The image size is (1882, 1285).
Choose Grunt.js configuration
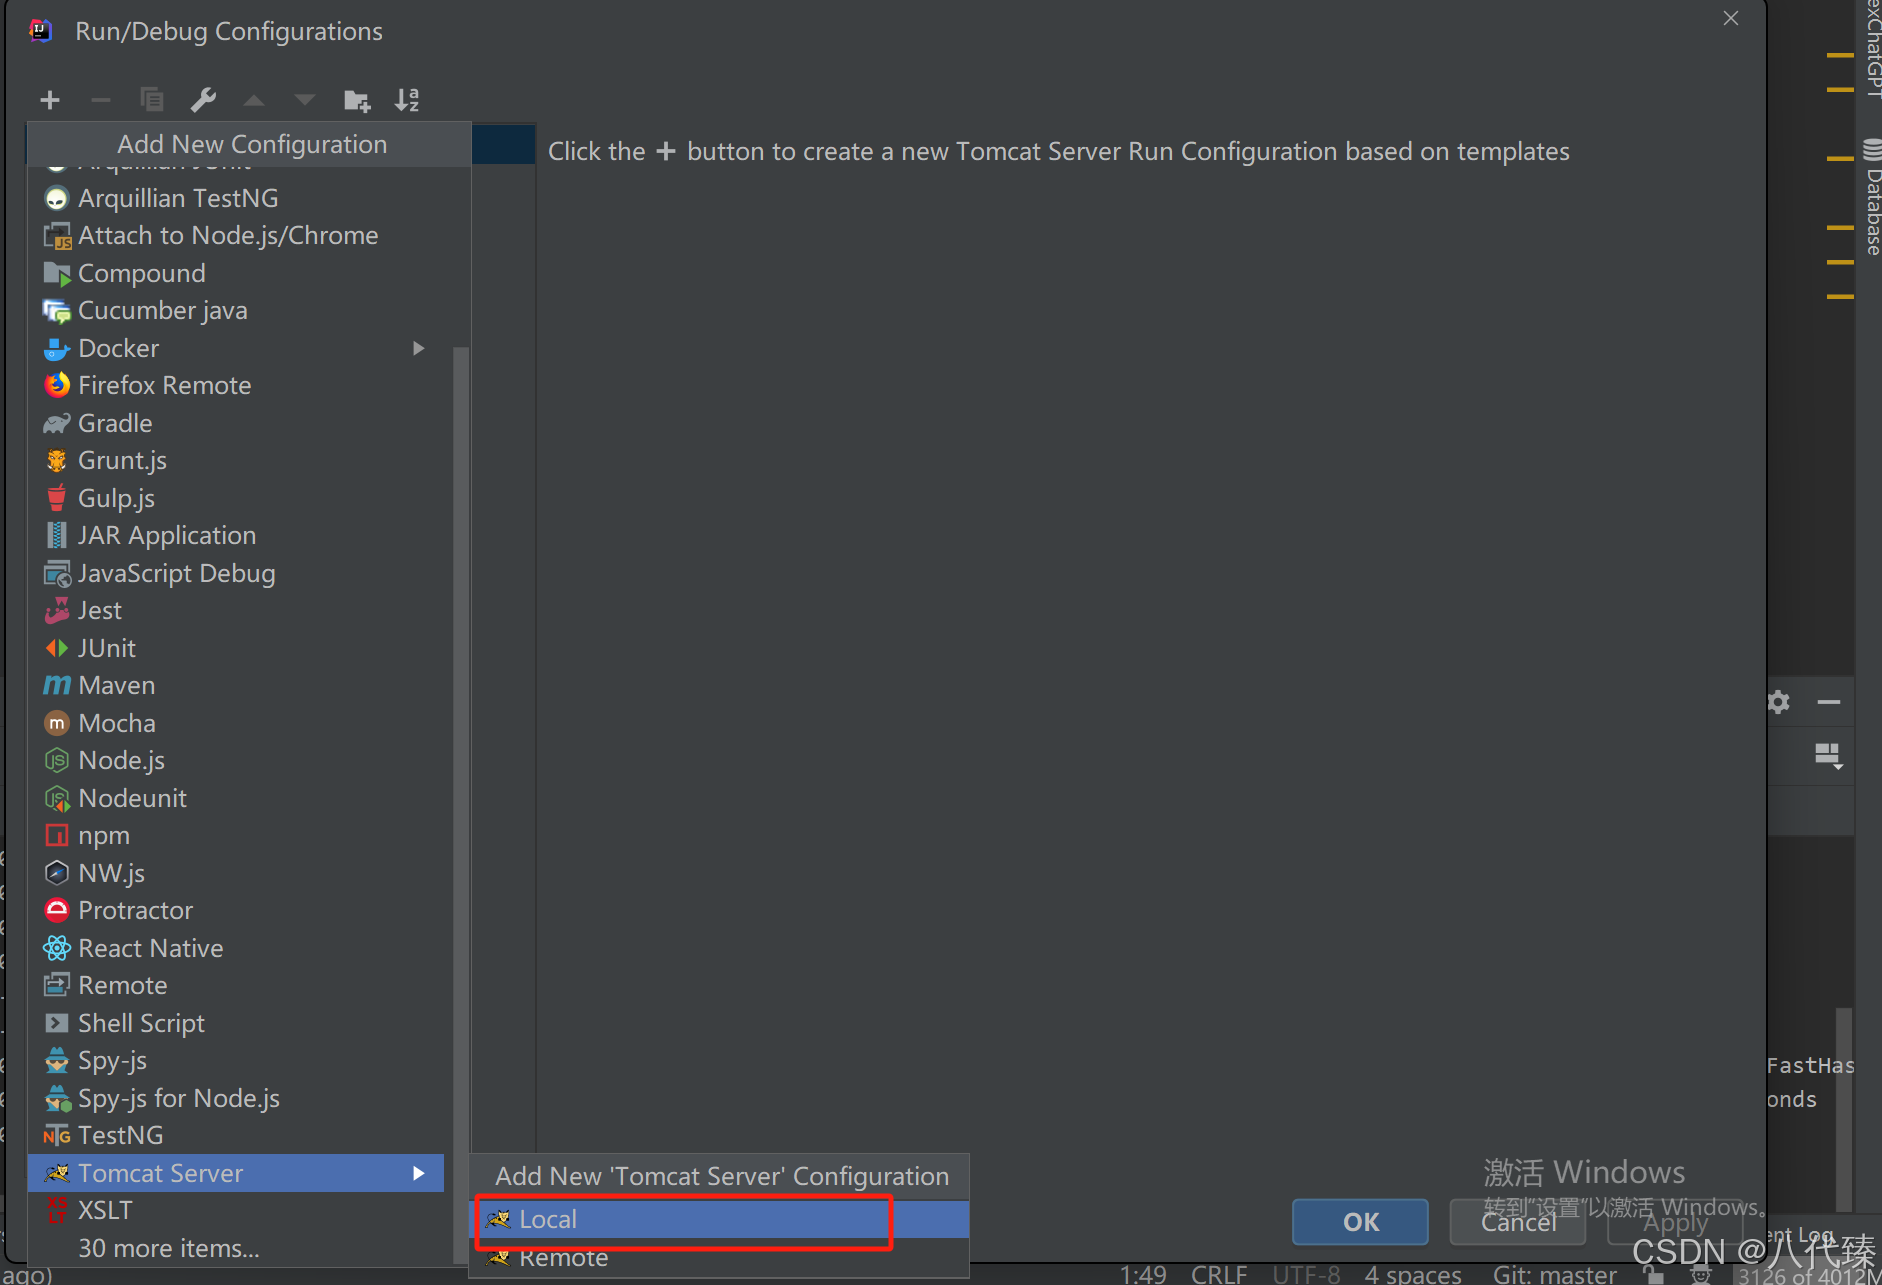236,460
